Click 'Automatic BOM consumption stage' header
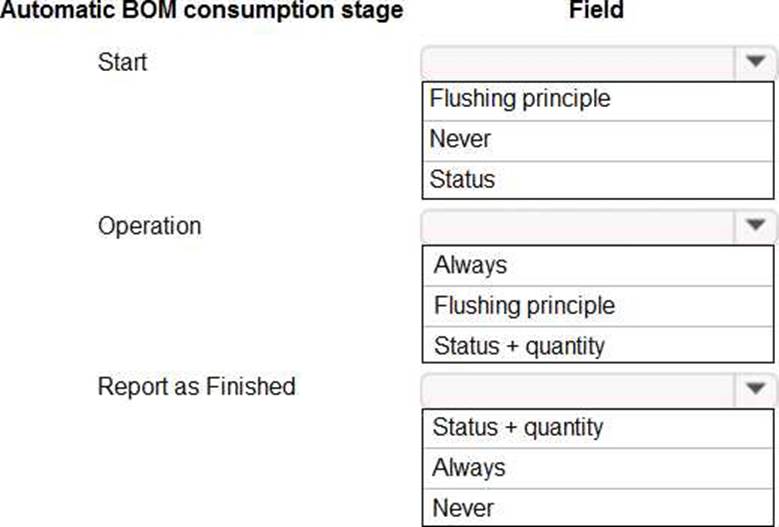 (202, 11)
